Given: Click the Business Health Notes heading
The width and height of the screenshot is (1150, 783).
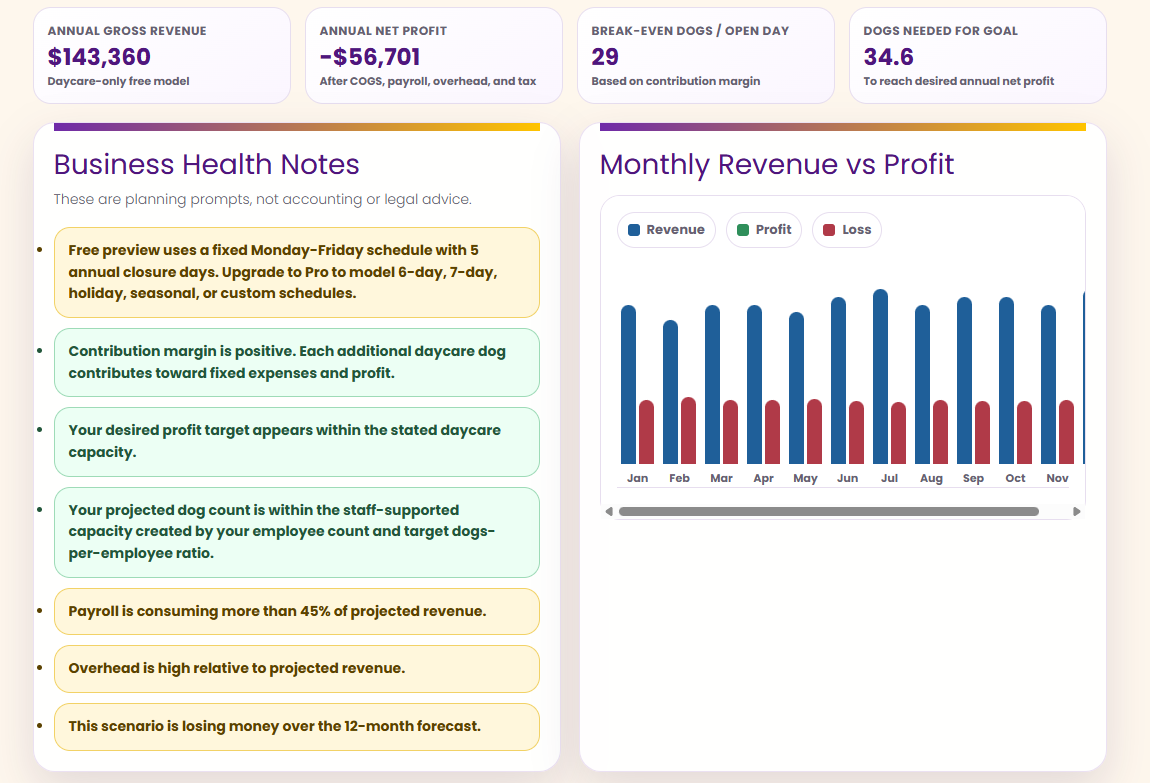Looking at the screenshot, I should (207, 164).
